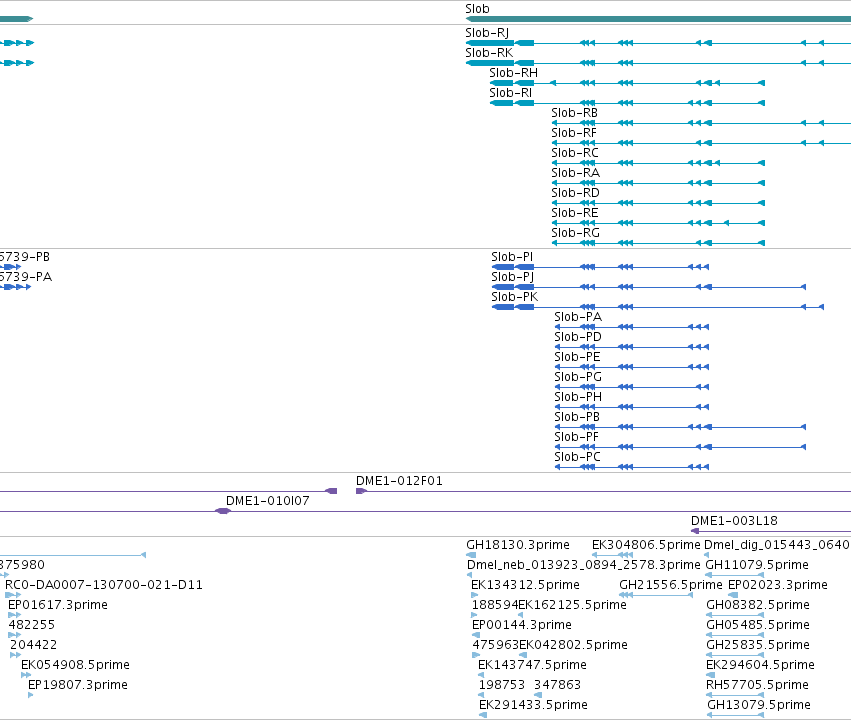Select the Slob-PD protein label
Screen dimensions: 851x720
coord(578,337)
